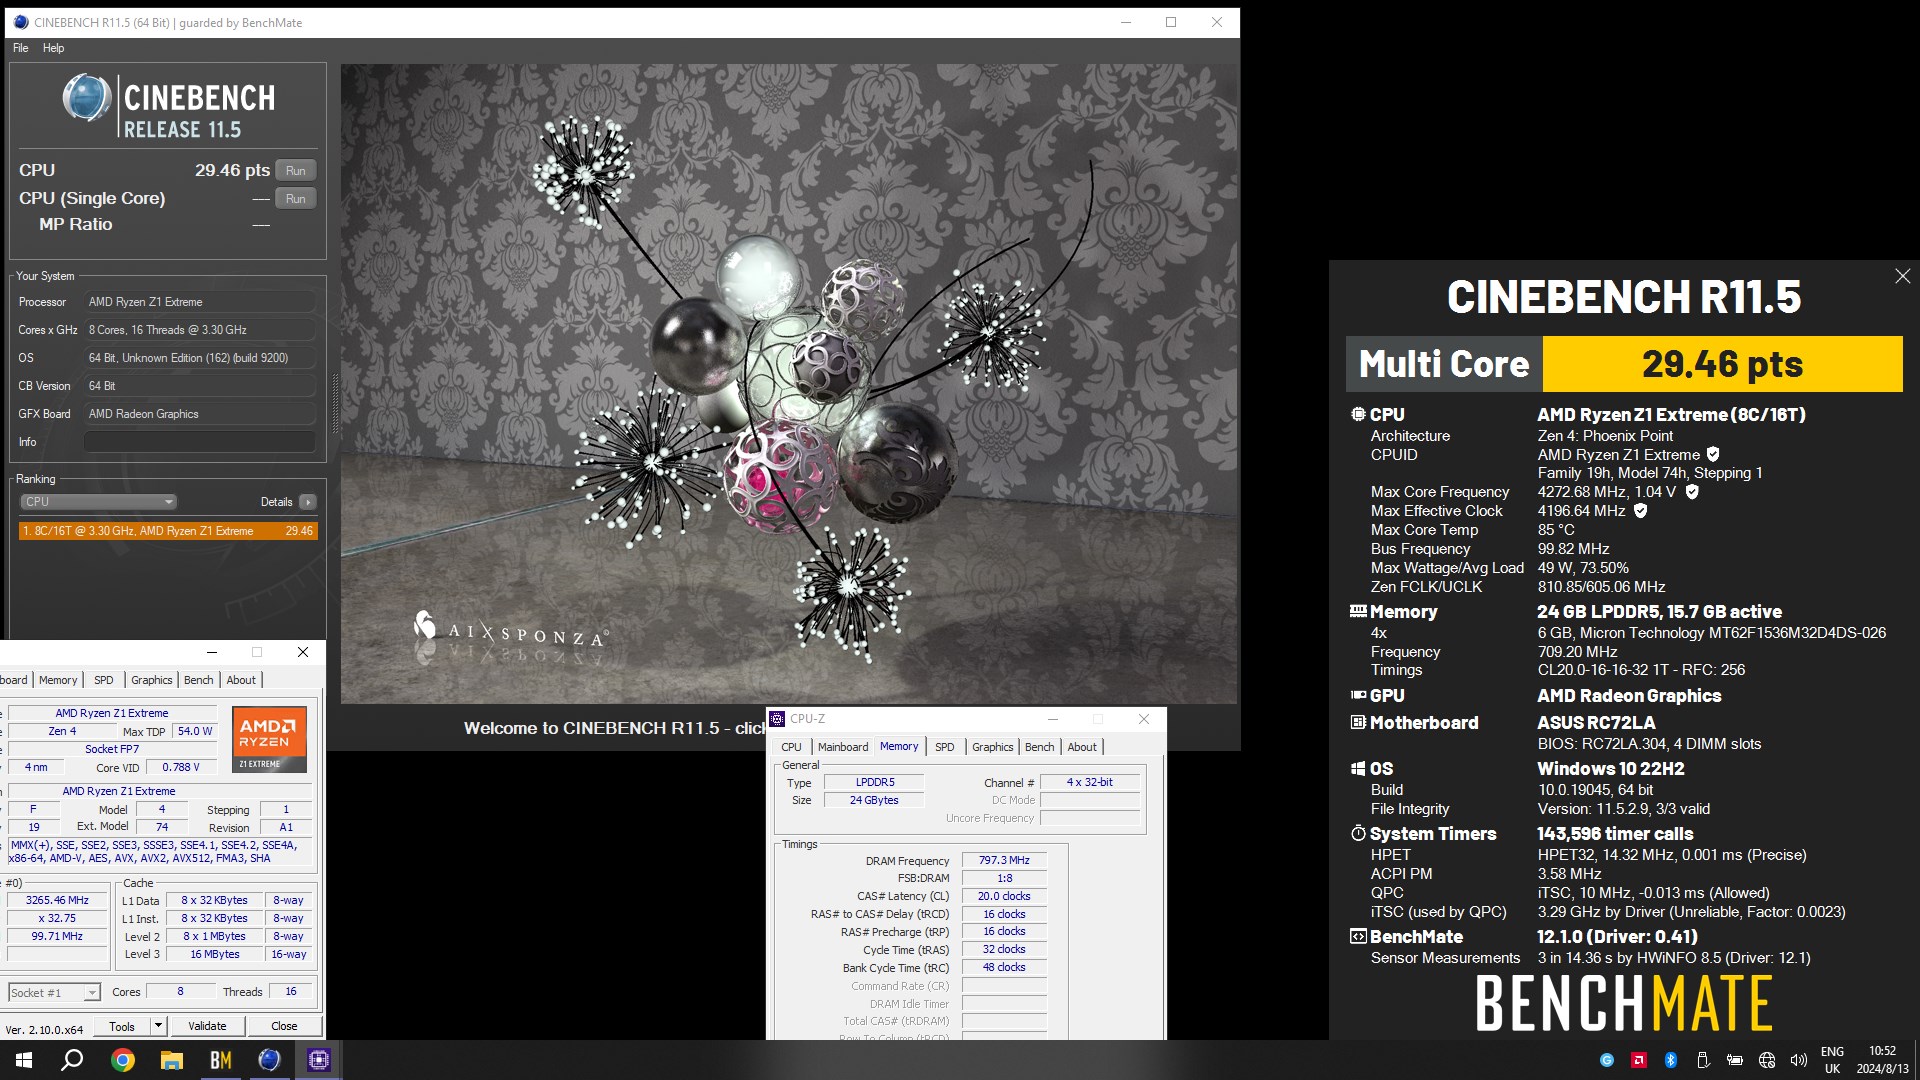Screen dimensions: 1920x1080
Task: Click the CPU-Z Tools button
Action: (x=122, y=1026)
